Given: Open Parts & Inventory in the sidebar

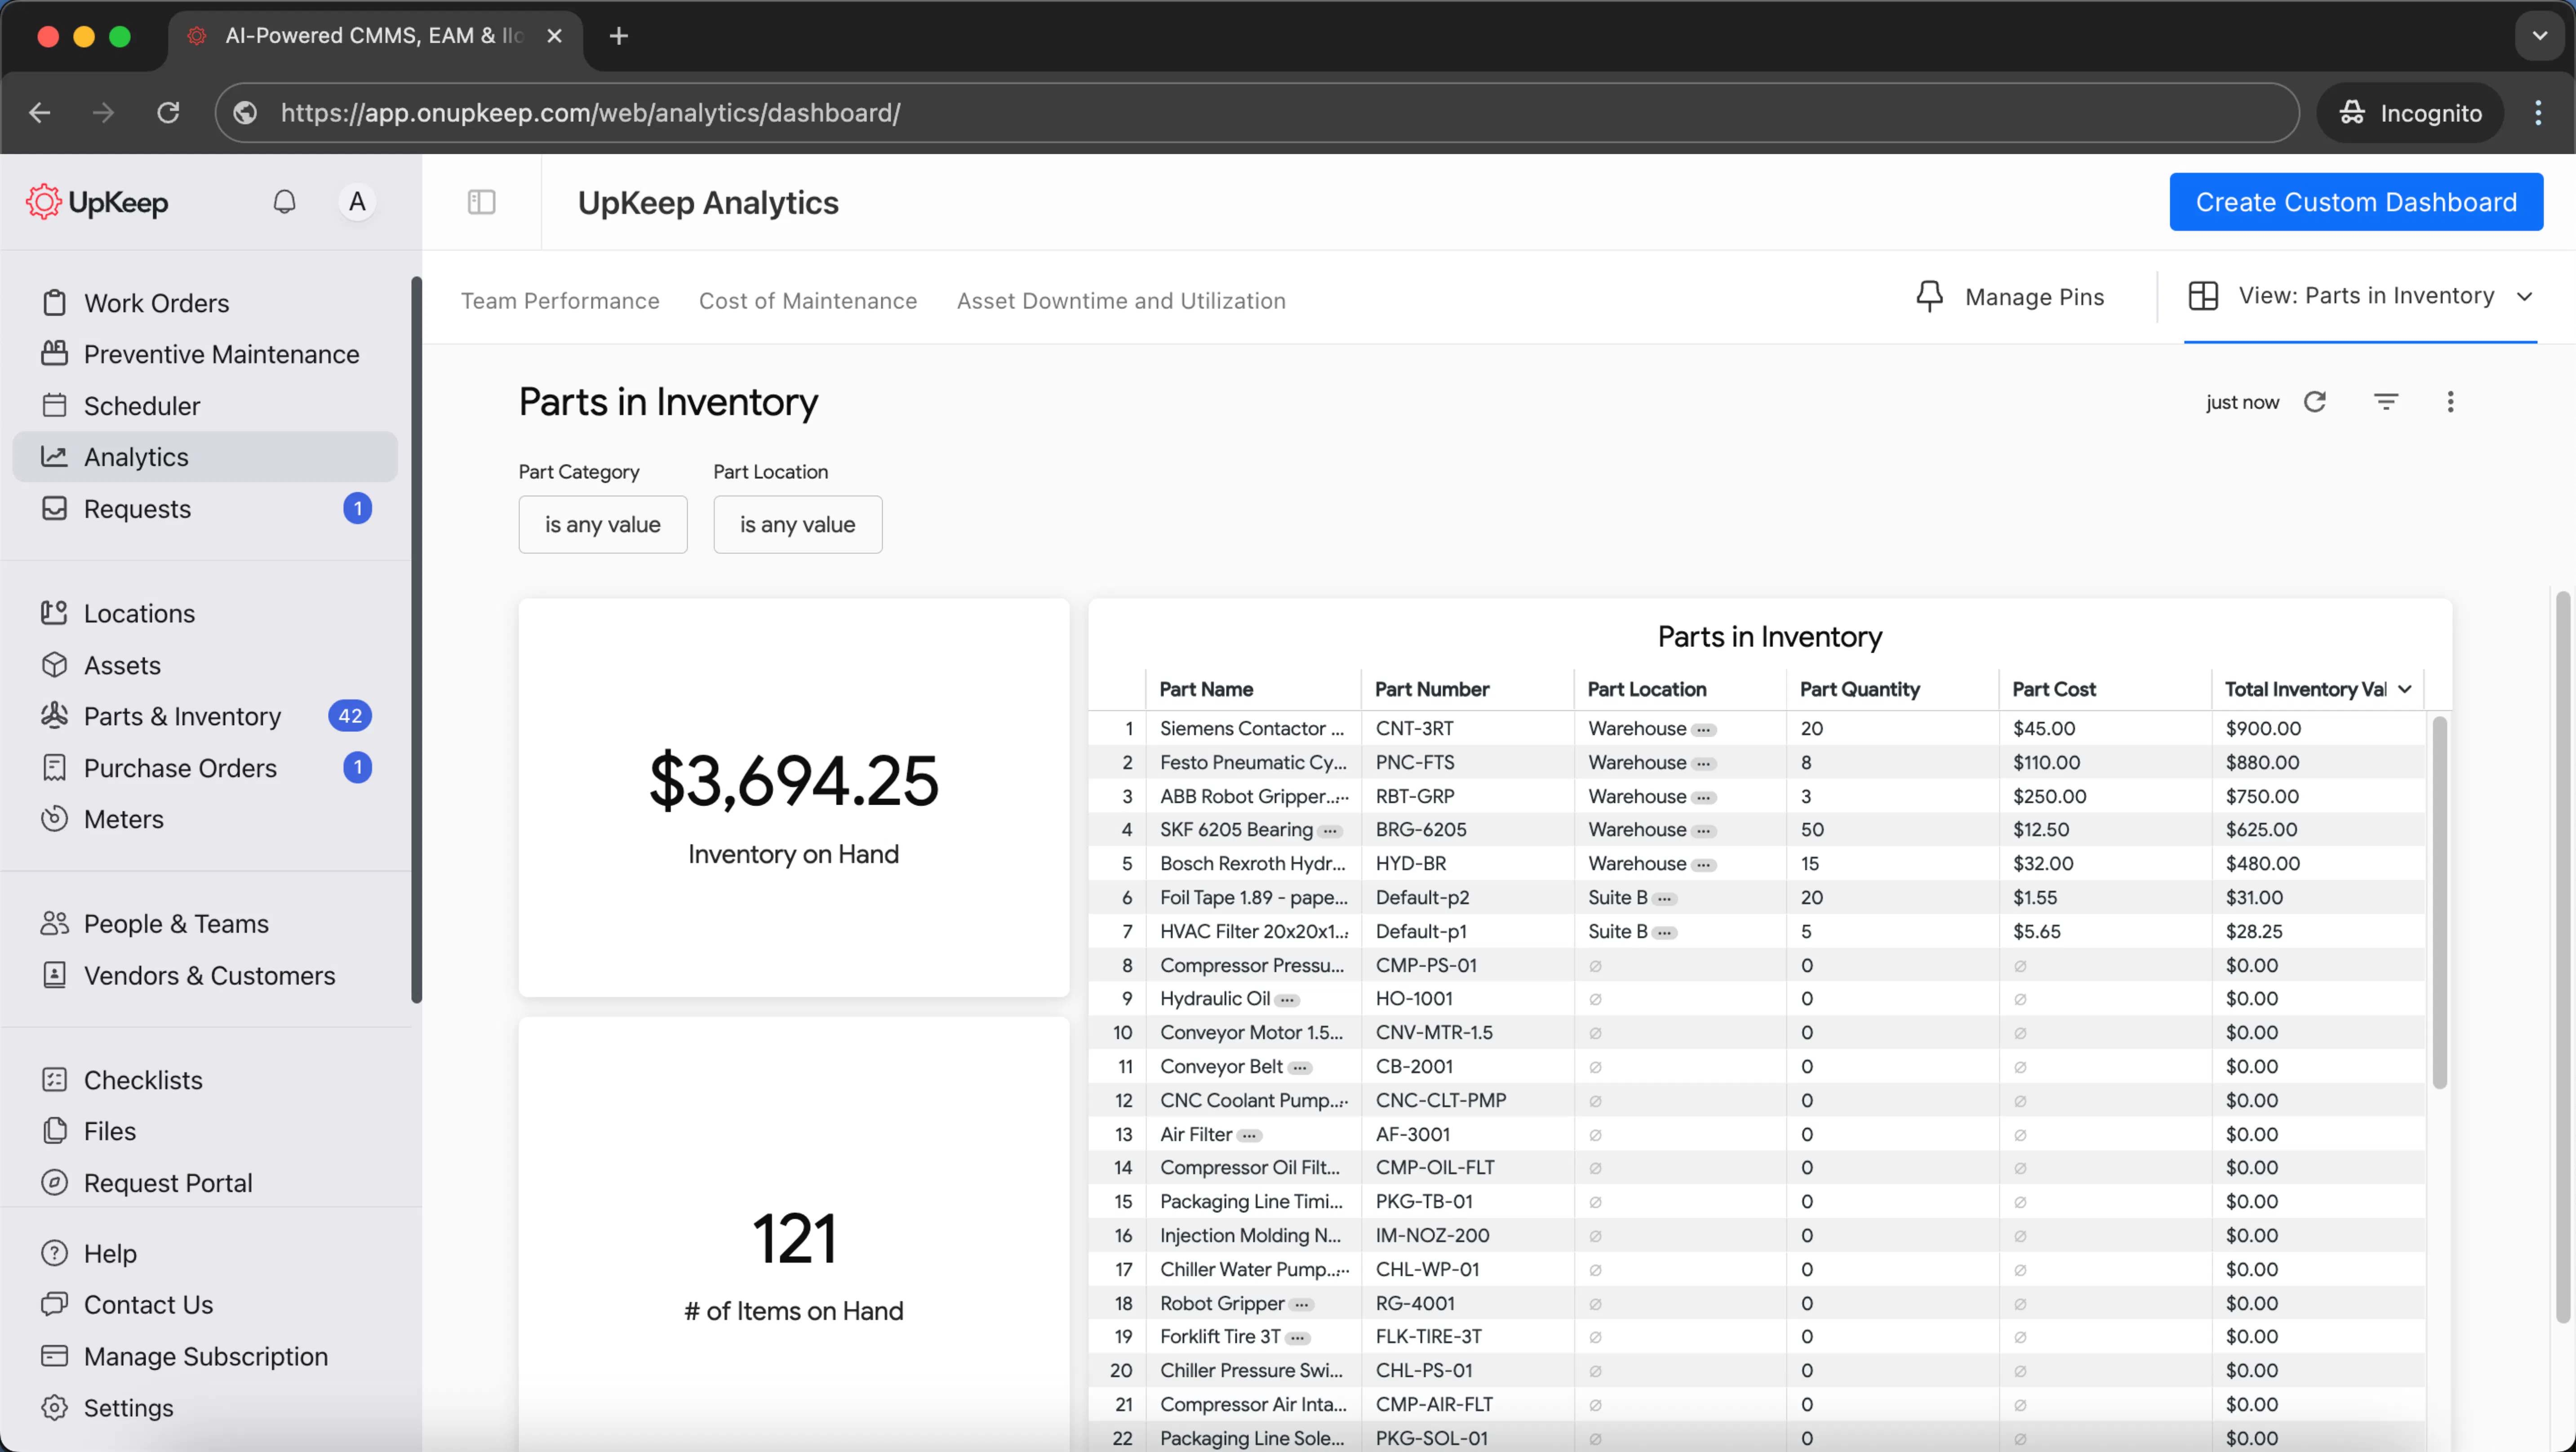Looking at the screenshot, I should [x=182, y=716].
